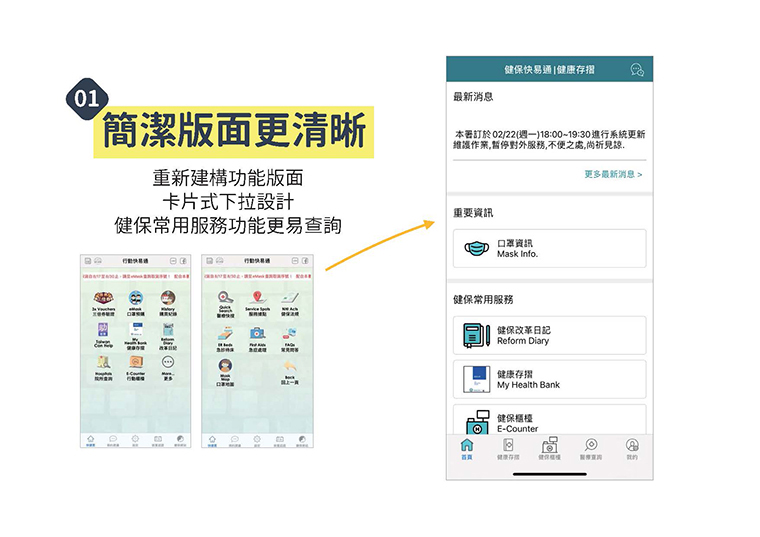
Task: Open the chat support icon in teal header
Action: [x=637, y=70]
